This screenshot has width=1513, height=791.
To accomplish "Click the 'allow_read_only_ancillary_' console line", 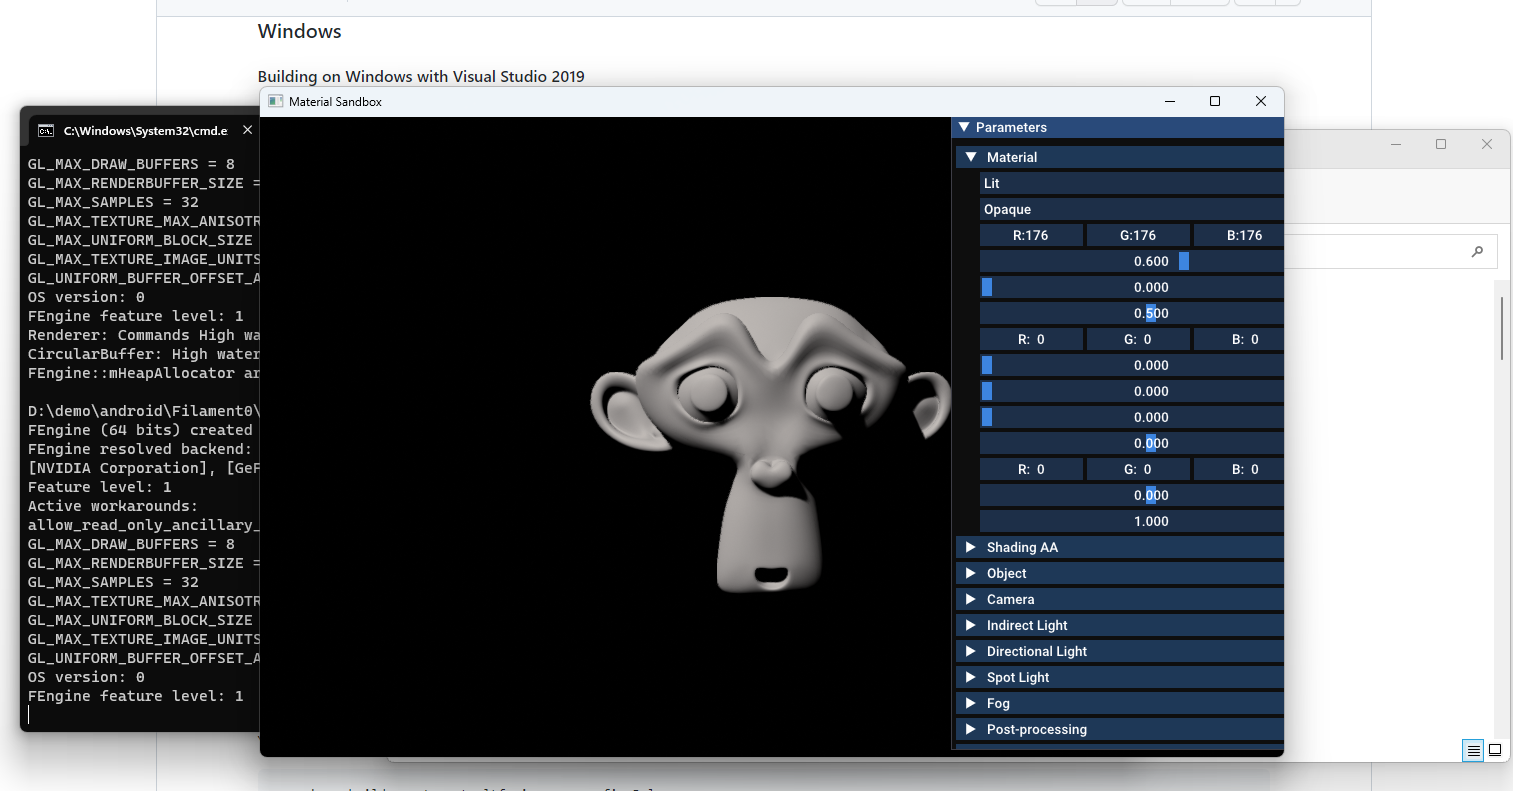I will tap(144, 525).
